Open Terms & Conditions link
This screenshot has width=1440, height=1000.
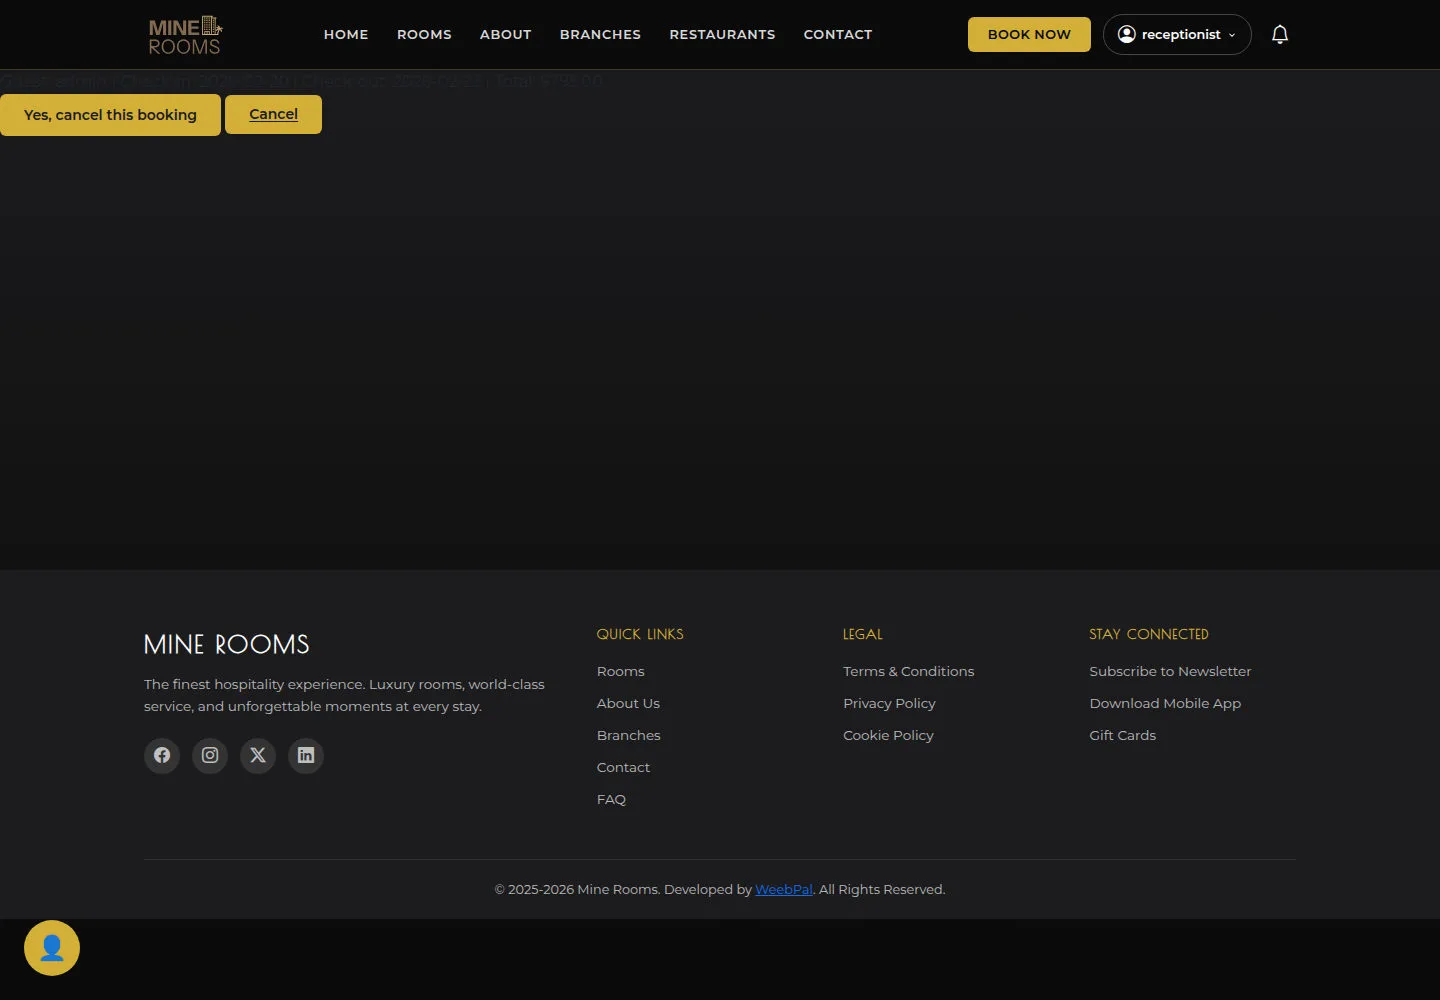coord(908,671)
